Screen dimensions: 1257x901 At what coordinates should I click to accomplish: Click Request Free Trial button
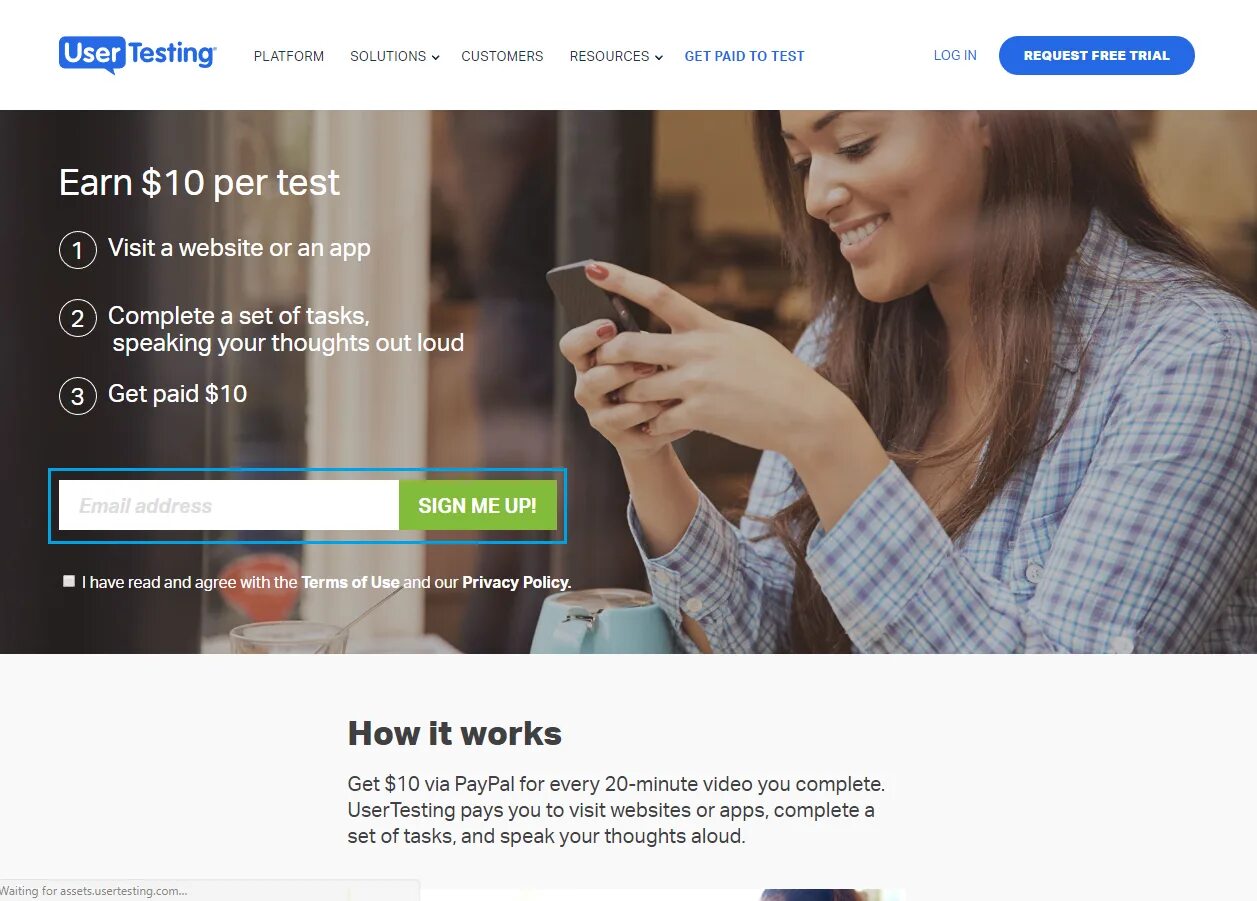[1096, 55]
